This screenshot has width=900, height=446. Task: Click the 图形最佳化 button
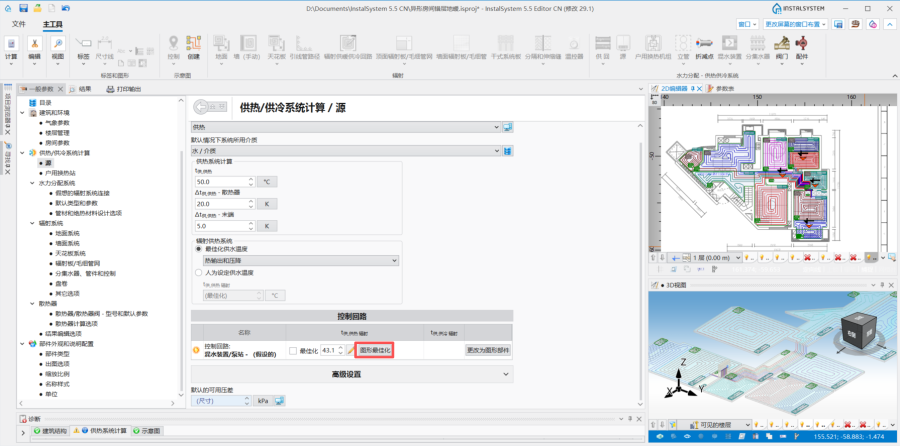click(x=375, y=350)
